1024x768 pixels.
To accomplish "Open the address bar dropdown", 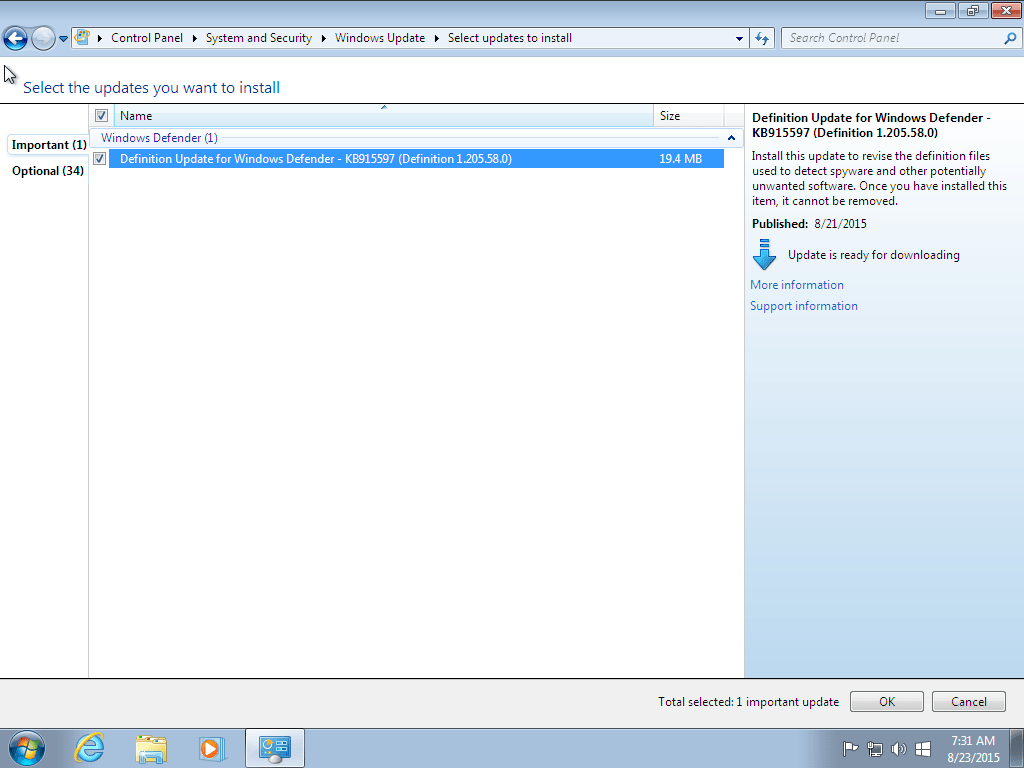I will [x=737, y=38].
